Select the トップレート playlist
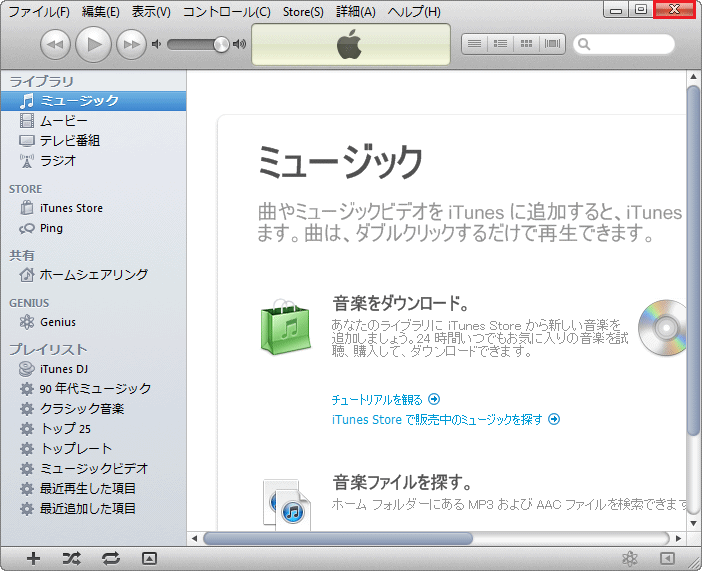Viewport: 702px width, 571px height. pyautogui.click(x=93, y=448)
